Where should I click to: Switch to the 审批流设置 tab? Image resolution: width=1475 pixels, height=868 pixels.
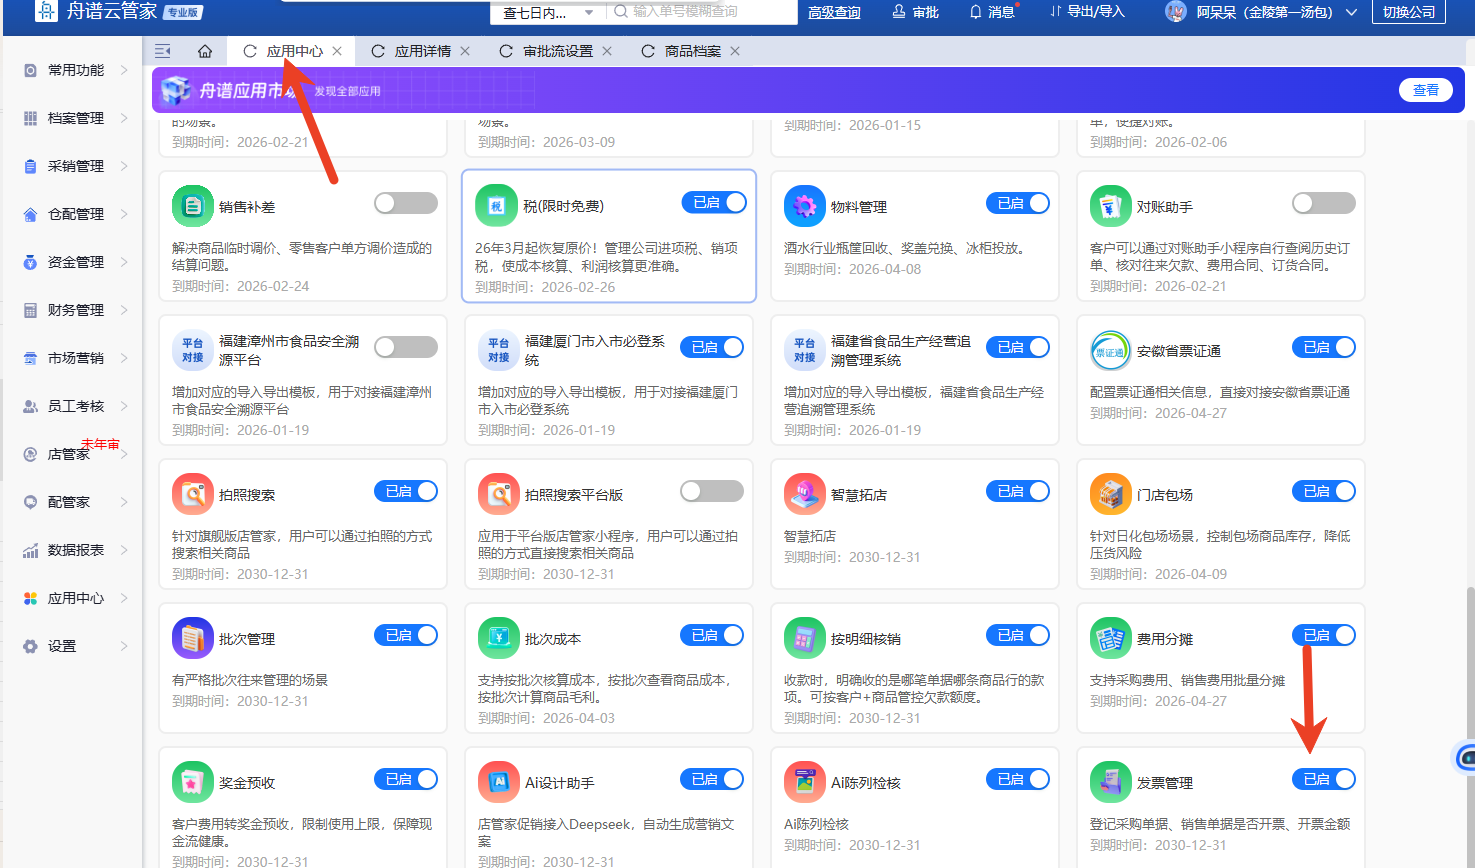pyautogui.click(x=557, y=51)
